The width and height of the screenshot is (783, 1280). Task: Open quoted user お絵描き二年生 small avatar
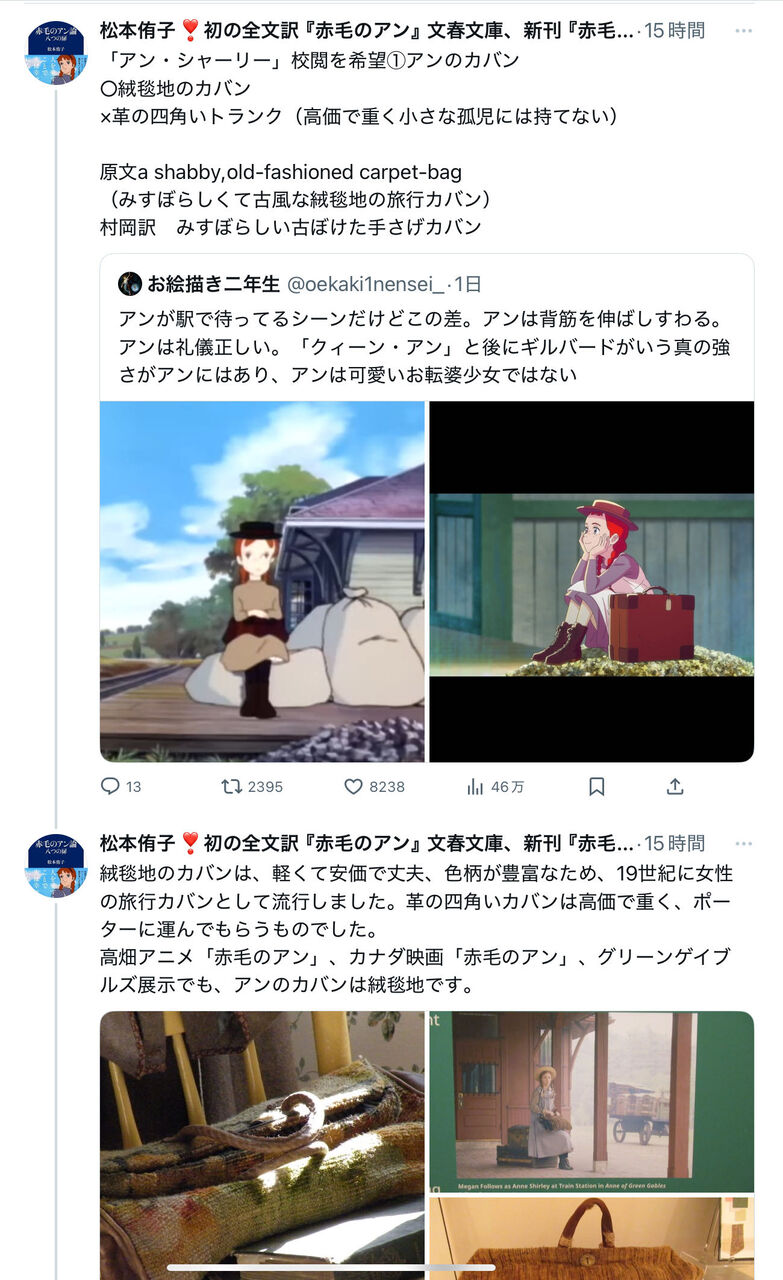130,284
